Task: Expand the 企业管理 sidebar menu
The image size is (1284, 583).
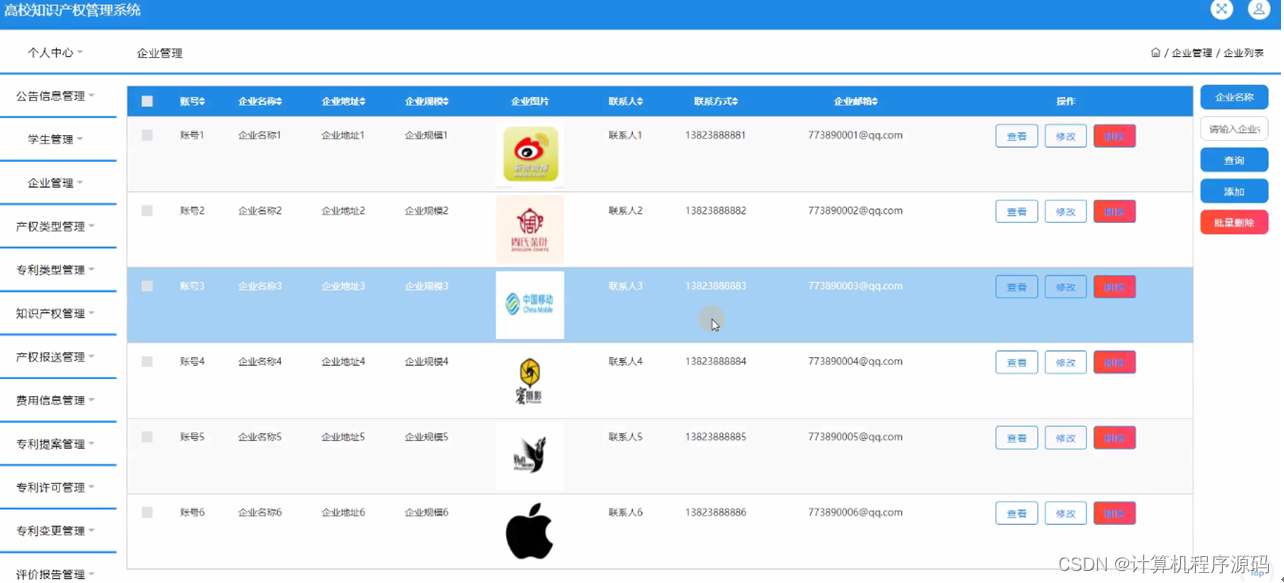Action: 52,183
